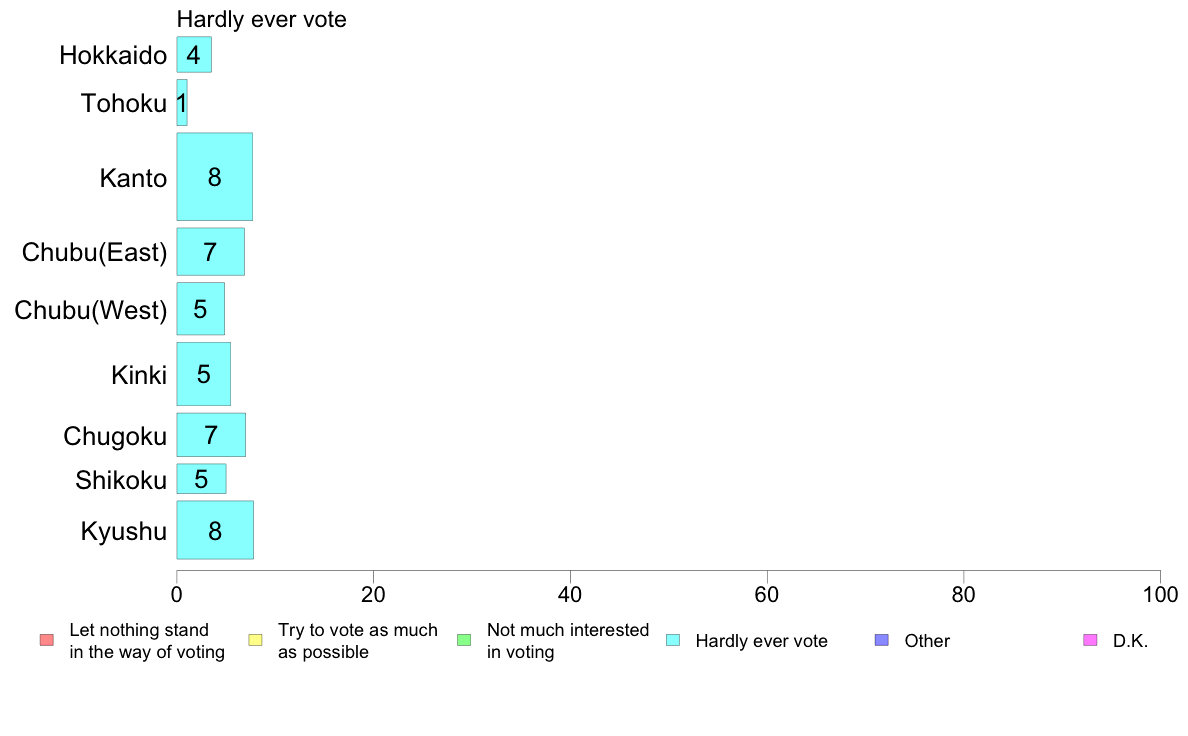Select the Kyushu bar showing 8
The width and height of the screenshot is (1188, 736).
pyautogui.click(x=215, y=530)
